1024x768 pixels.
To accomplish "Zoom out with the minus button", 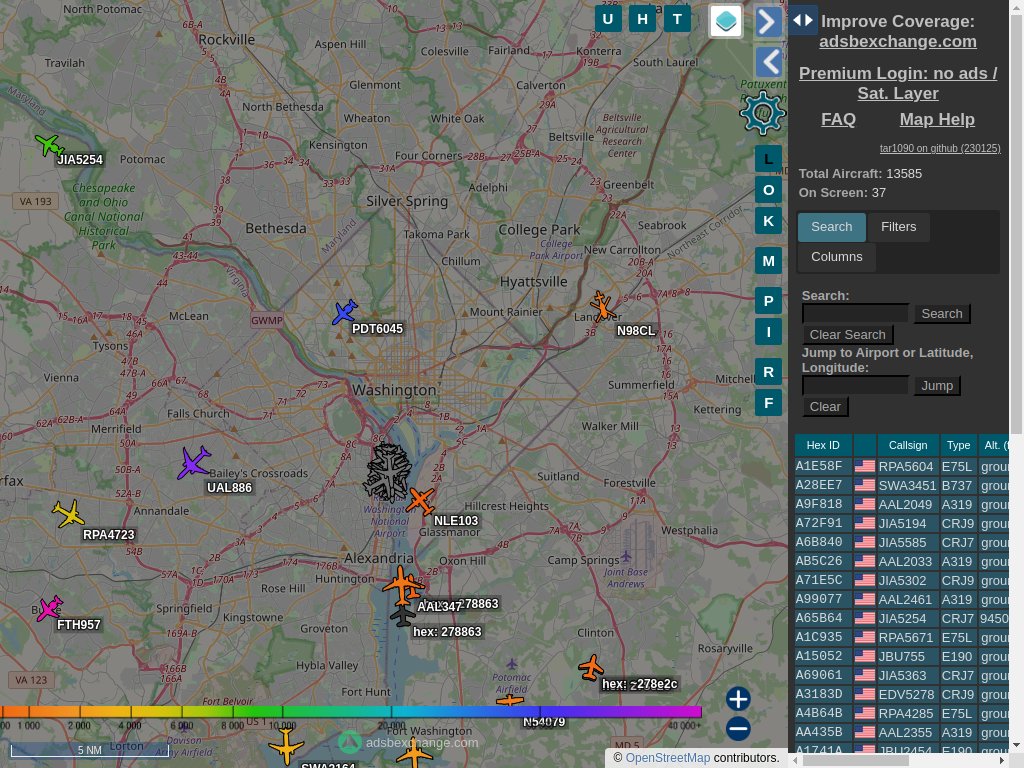I will [x=738, y=728].
